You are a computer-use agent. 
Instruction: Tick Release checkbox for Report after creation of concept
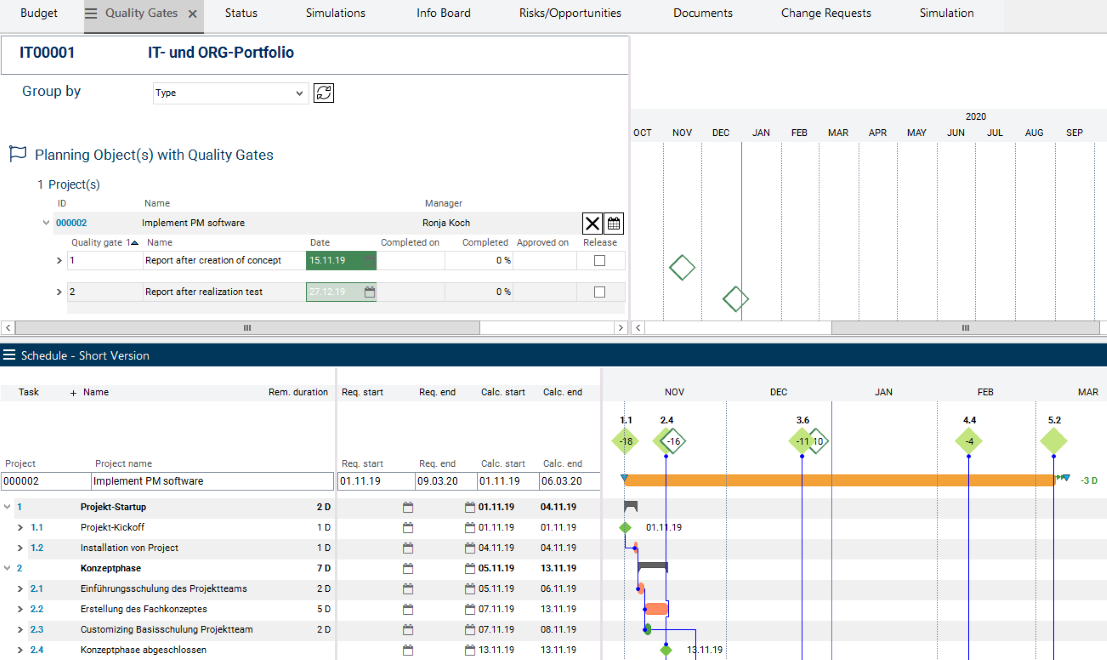click(x=599, y=261)
